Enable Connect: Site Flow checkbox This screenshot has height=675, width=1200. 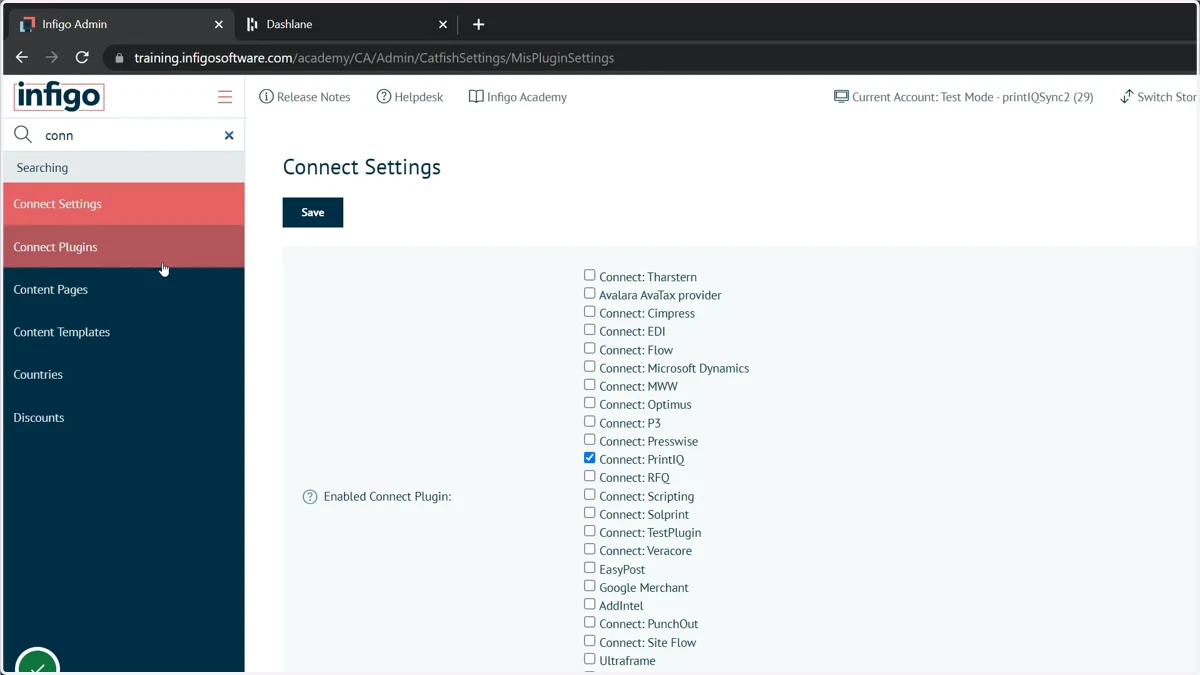tap(590, 641)
